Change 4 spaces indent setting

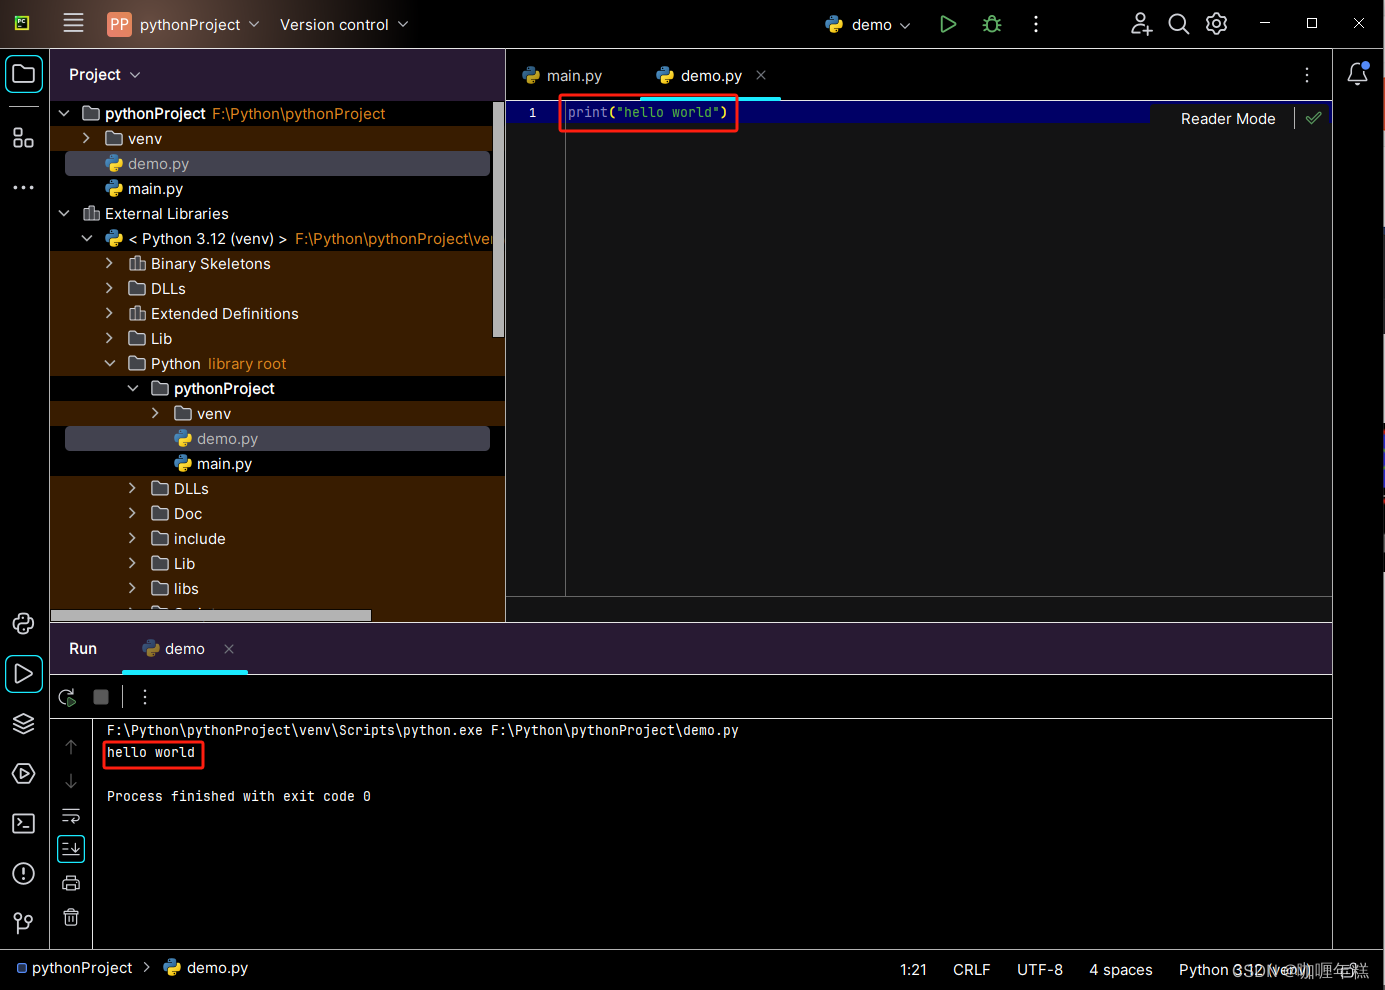pos(1121,969)
